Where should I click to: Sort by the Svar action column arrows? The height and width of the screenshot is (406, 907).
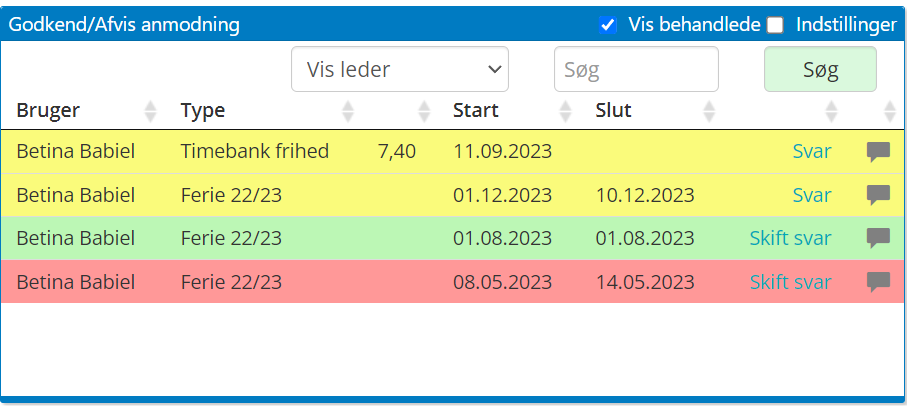[831, 111]
